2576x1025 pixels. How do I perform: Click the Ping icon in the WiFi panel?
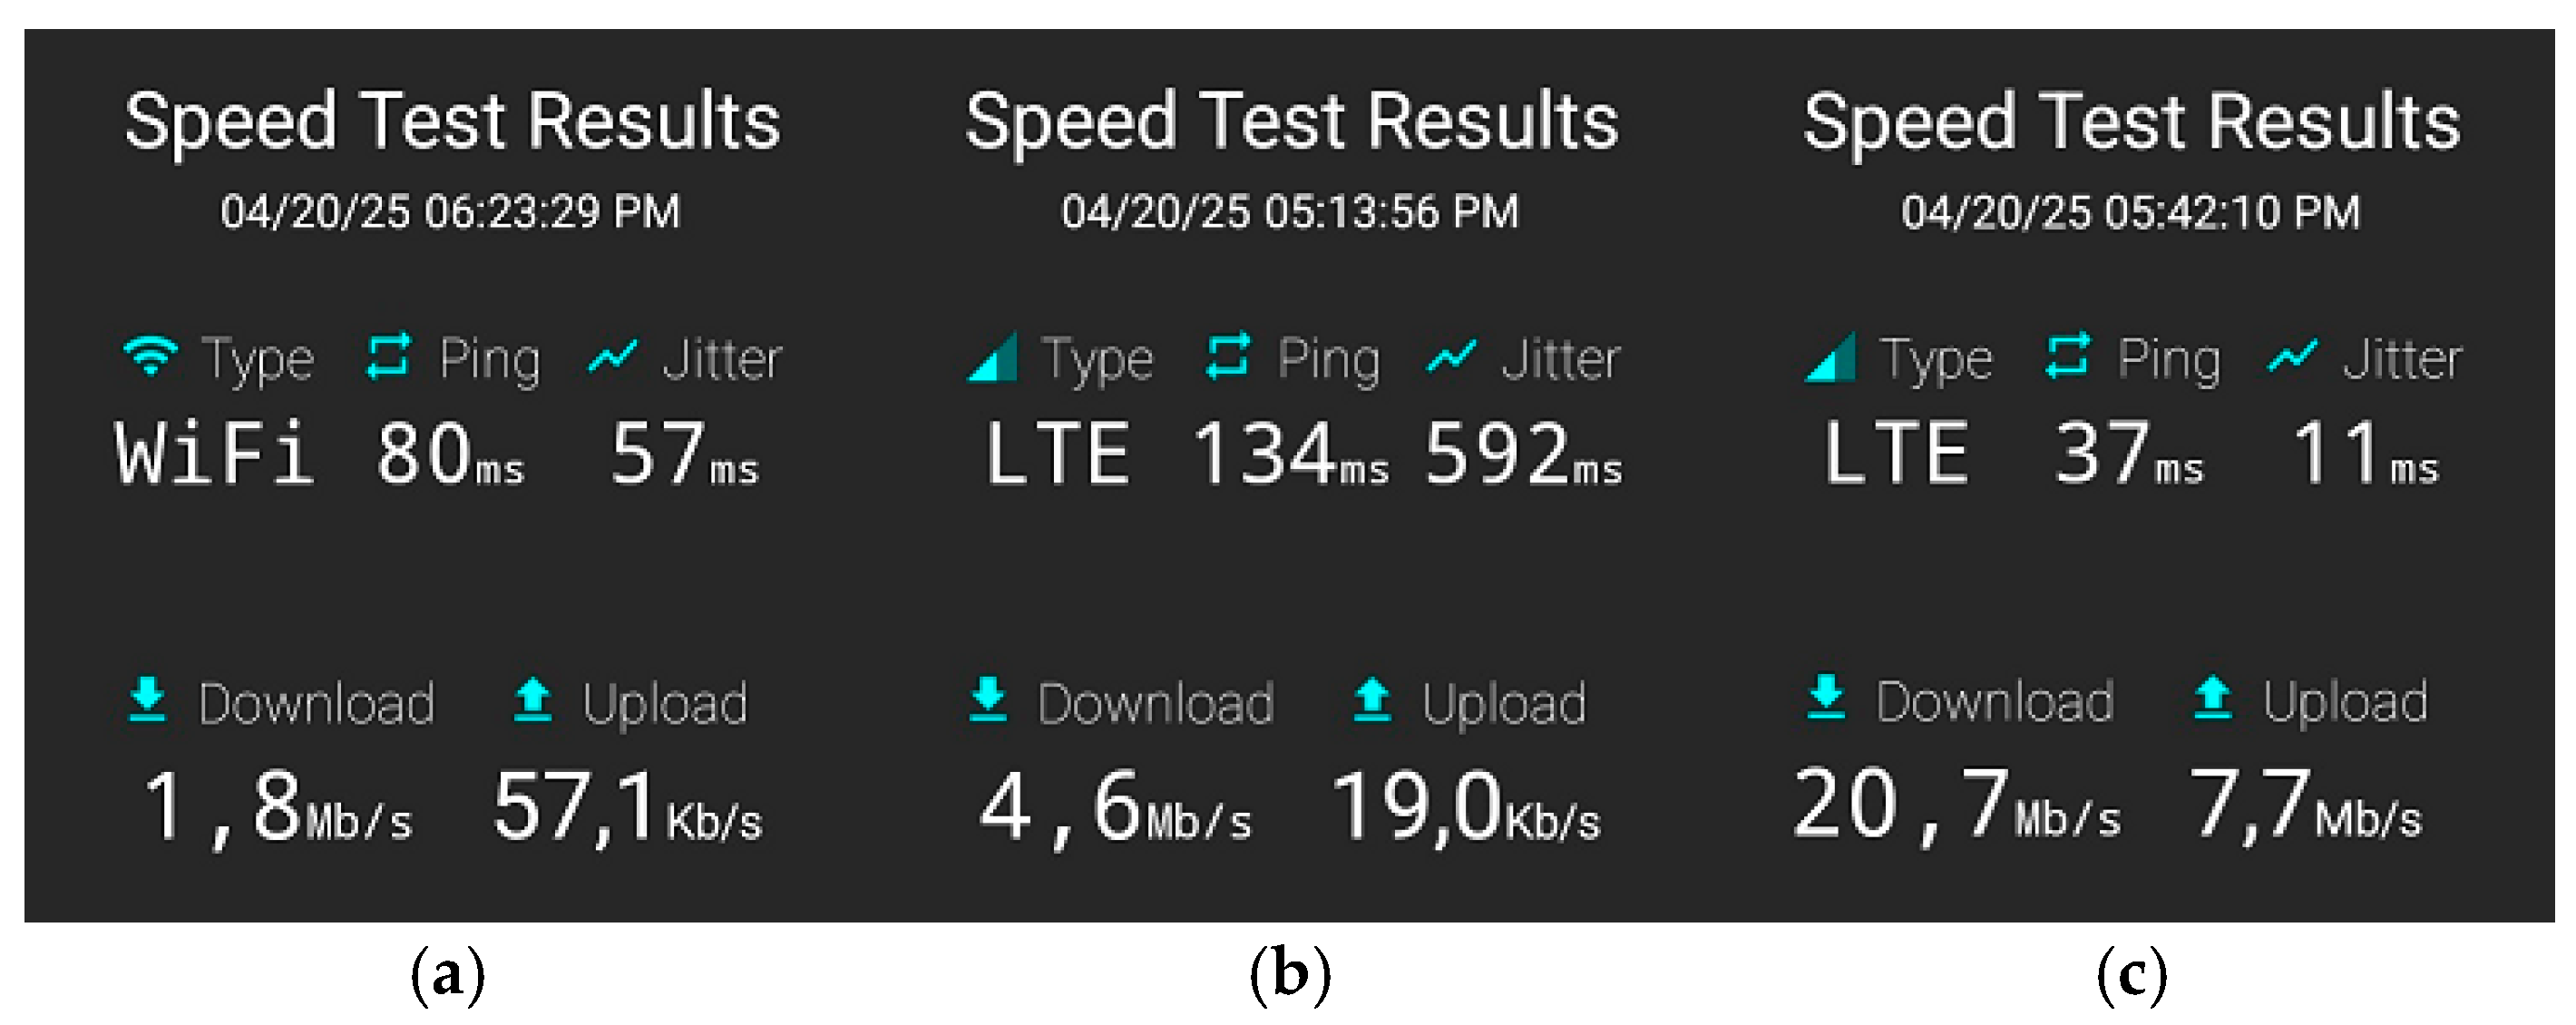point(388,356)
